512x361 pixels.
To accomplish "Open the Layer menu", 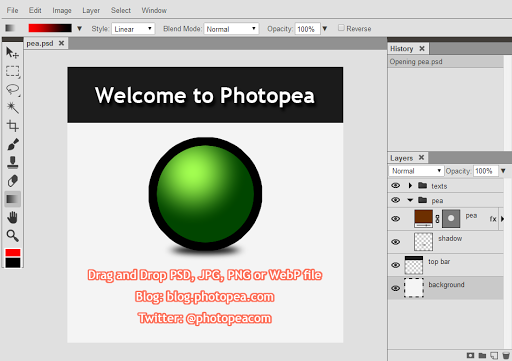I will pos(91,11).
